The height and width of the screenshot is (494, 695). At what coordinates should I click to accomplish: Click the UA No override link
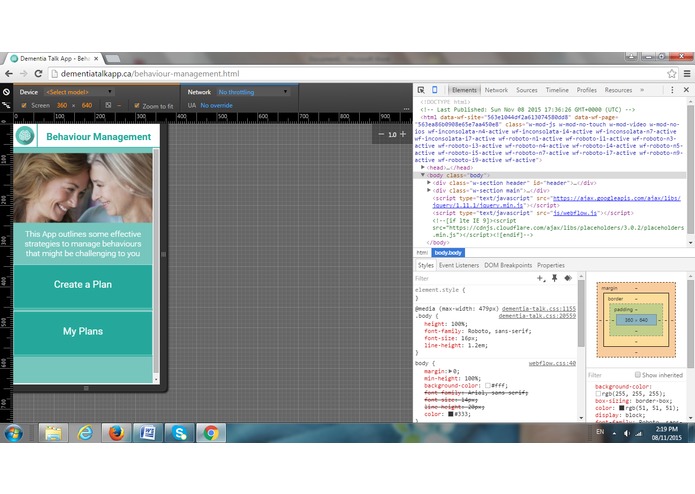(216, 105)
